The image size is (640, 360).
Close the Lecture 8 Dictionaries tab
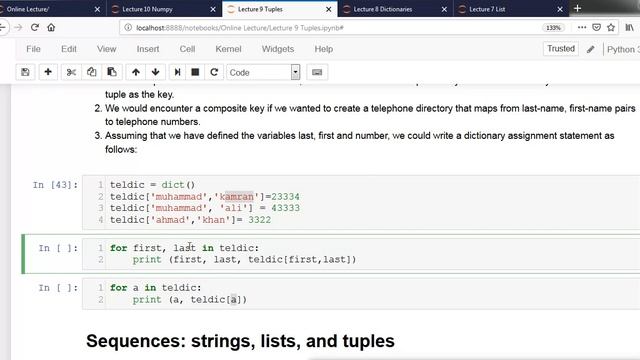pyautogui.click(x=444, y=9)
